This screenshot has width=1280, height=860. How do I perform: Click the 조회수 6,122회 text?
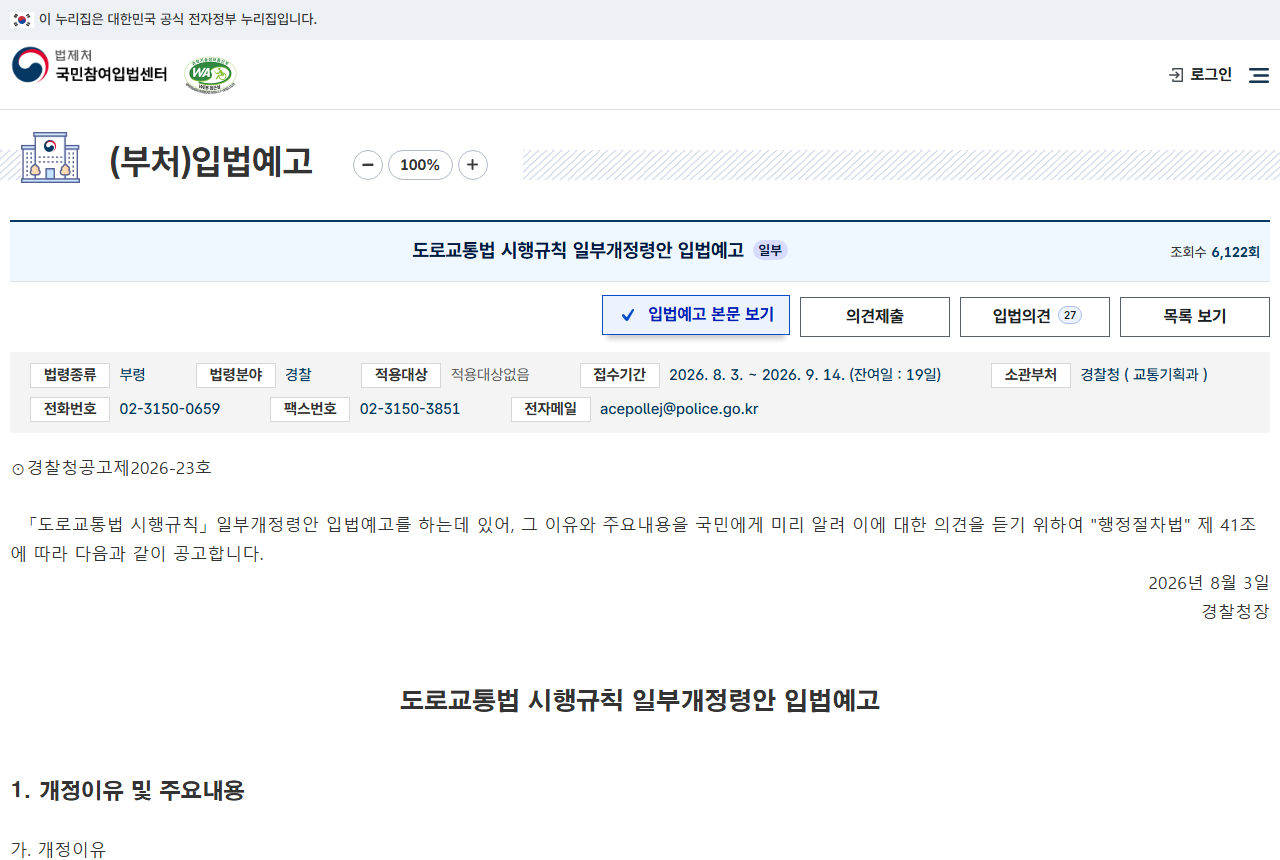click(1215, 252)
